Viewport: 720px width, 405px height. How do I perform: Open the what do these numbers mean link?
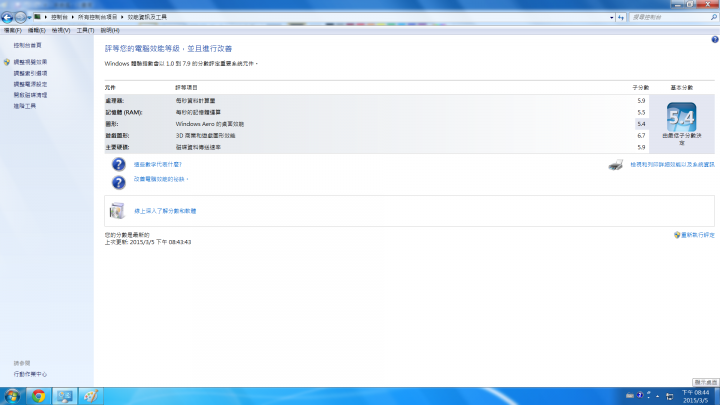pyautogui.click(x=158, y=164)
